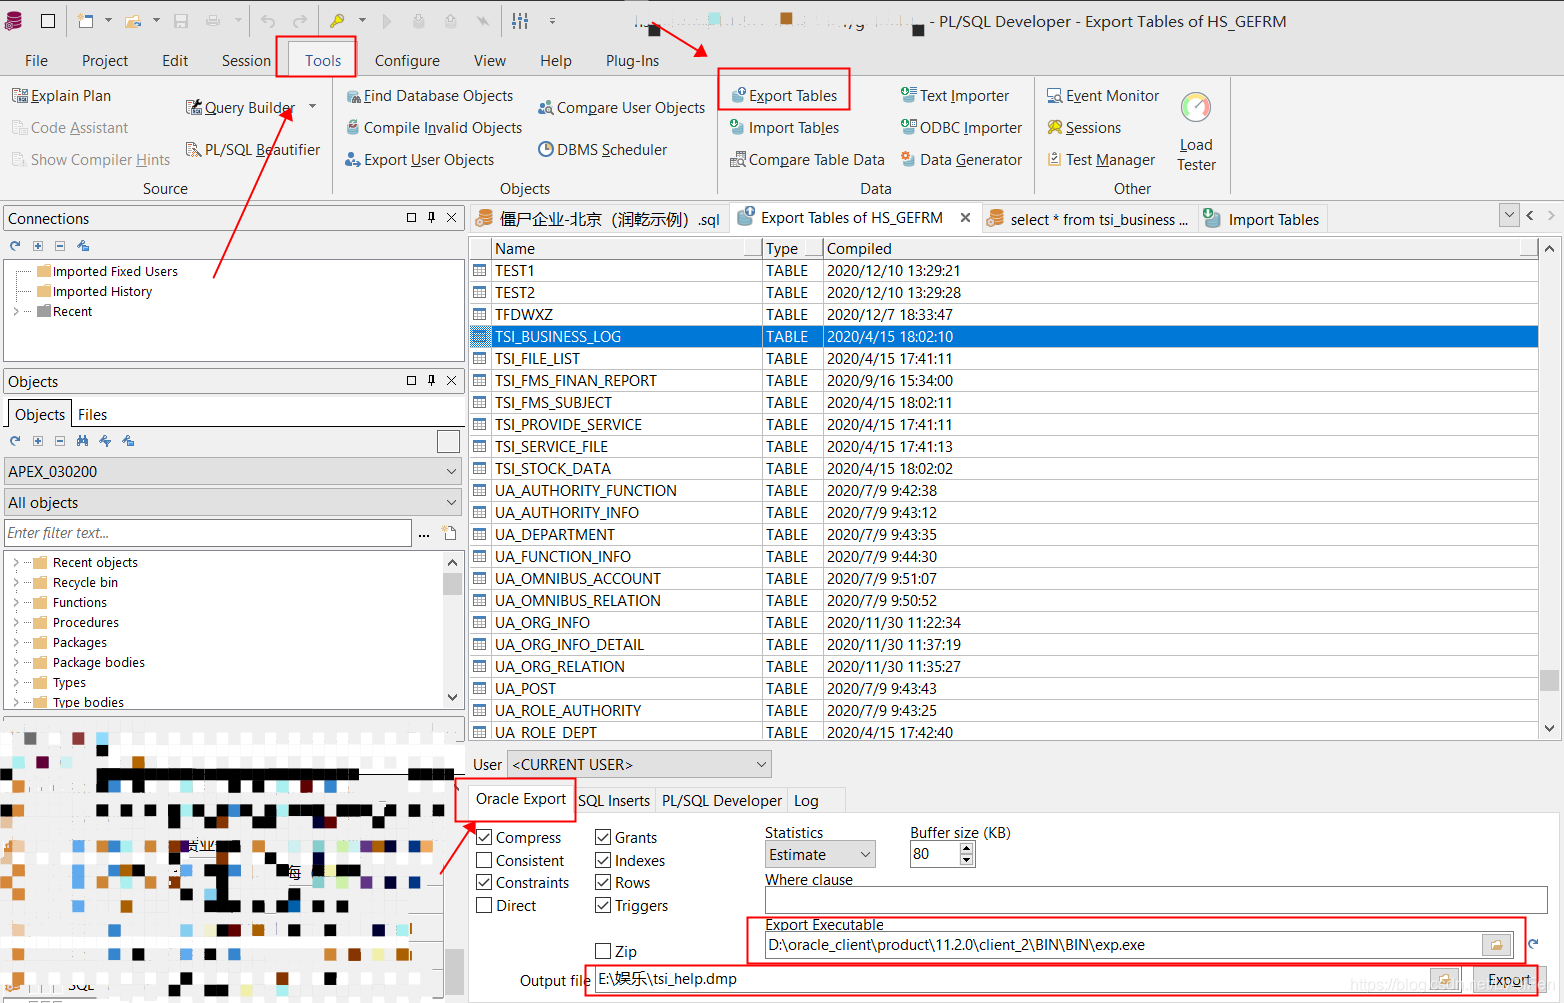Click Where clause input field
This screenshot has width=1564, height=1003.
1155,900
